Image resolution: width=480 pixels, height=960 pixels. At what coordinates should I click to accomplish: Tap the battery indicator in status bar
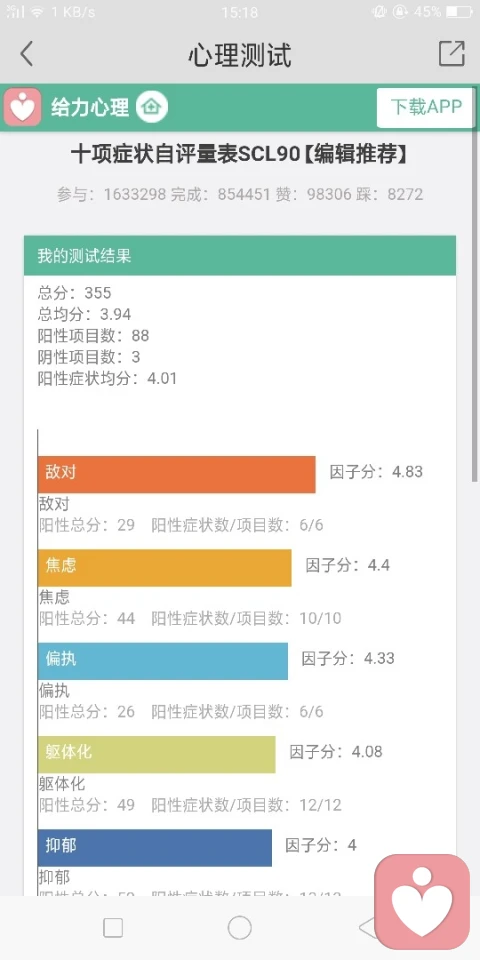click(459, 12)
